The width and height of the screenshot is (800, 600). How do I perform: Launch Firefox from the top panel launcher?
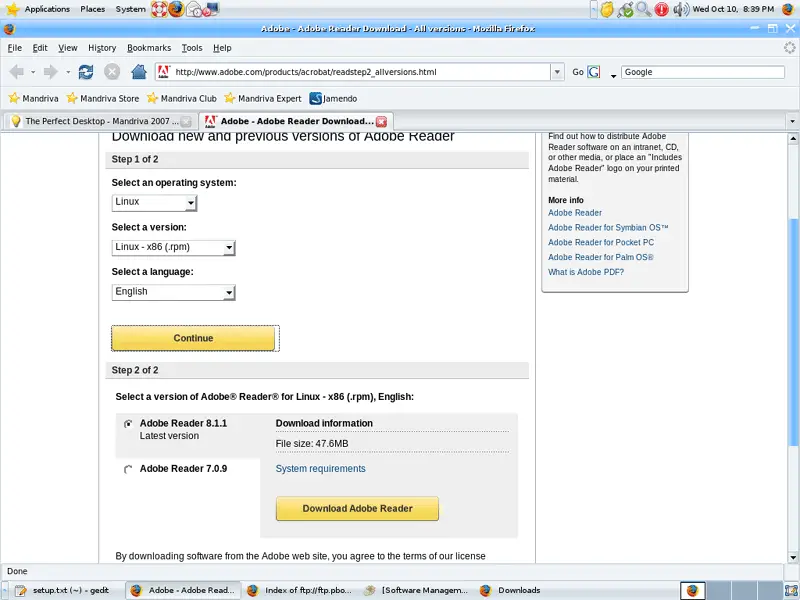click(176, 9)
